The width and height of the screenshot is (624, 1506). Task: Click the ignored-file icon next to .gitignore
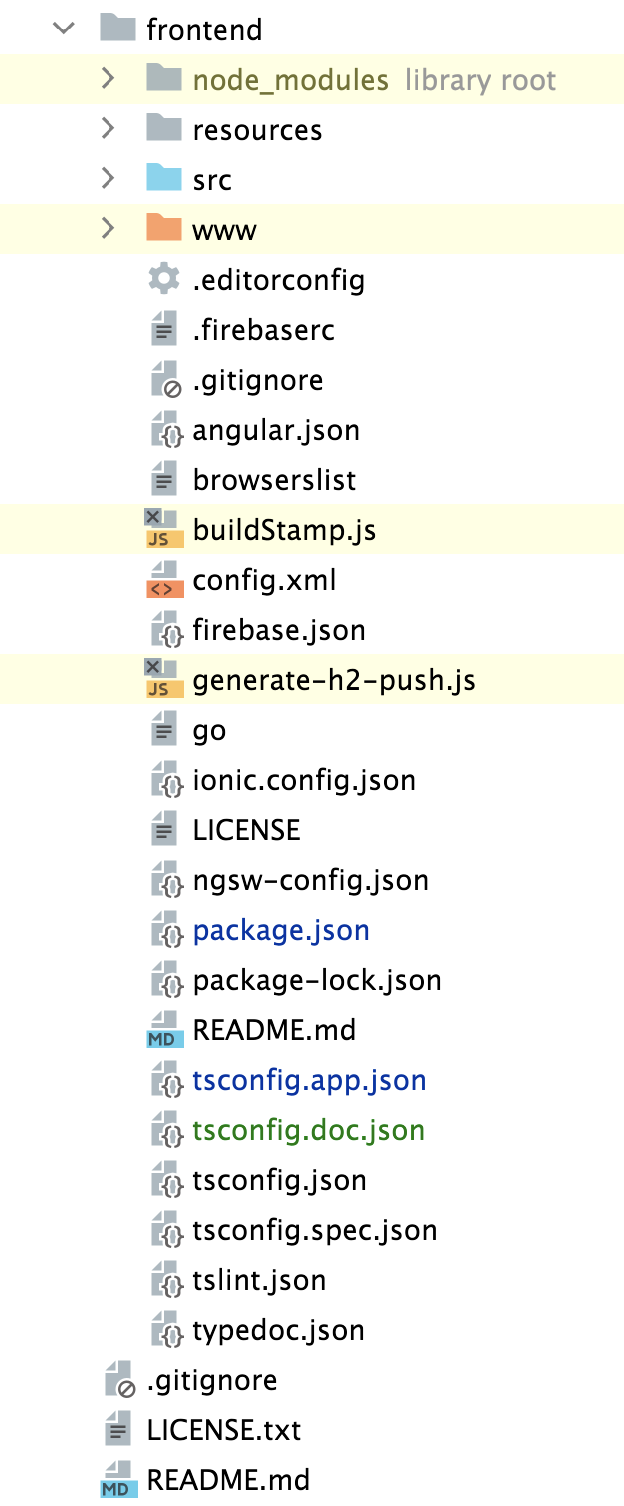[x=163, y=380]
